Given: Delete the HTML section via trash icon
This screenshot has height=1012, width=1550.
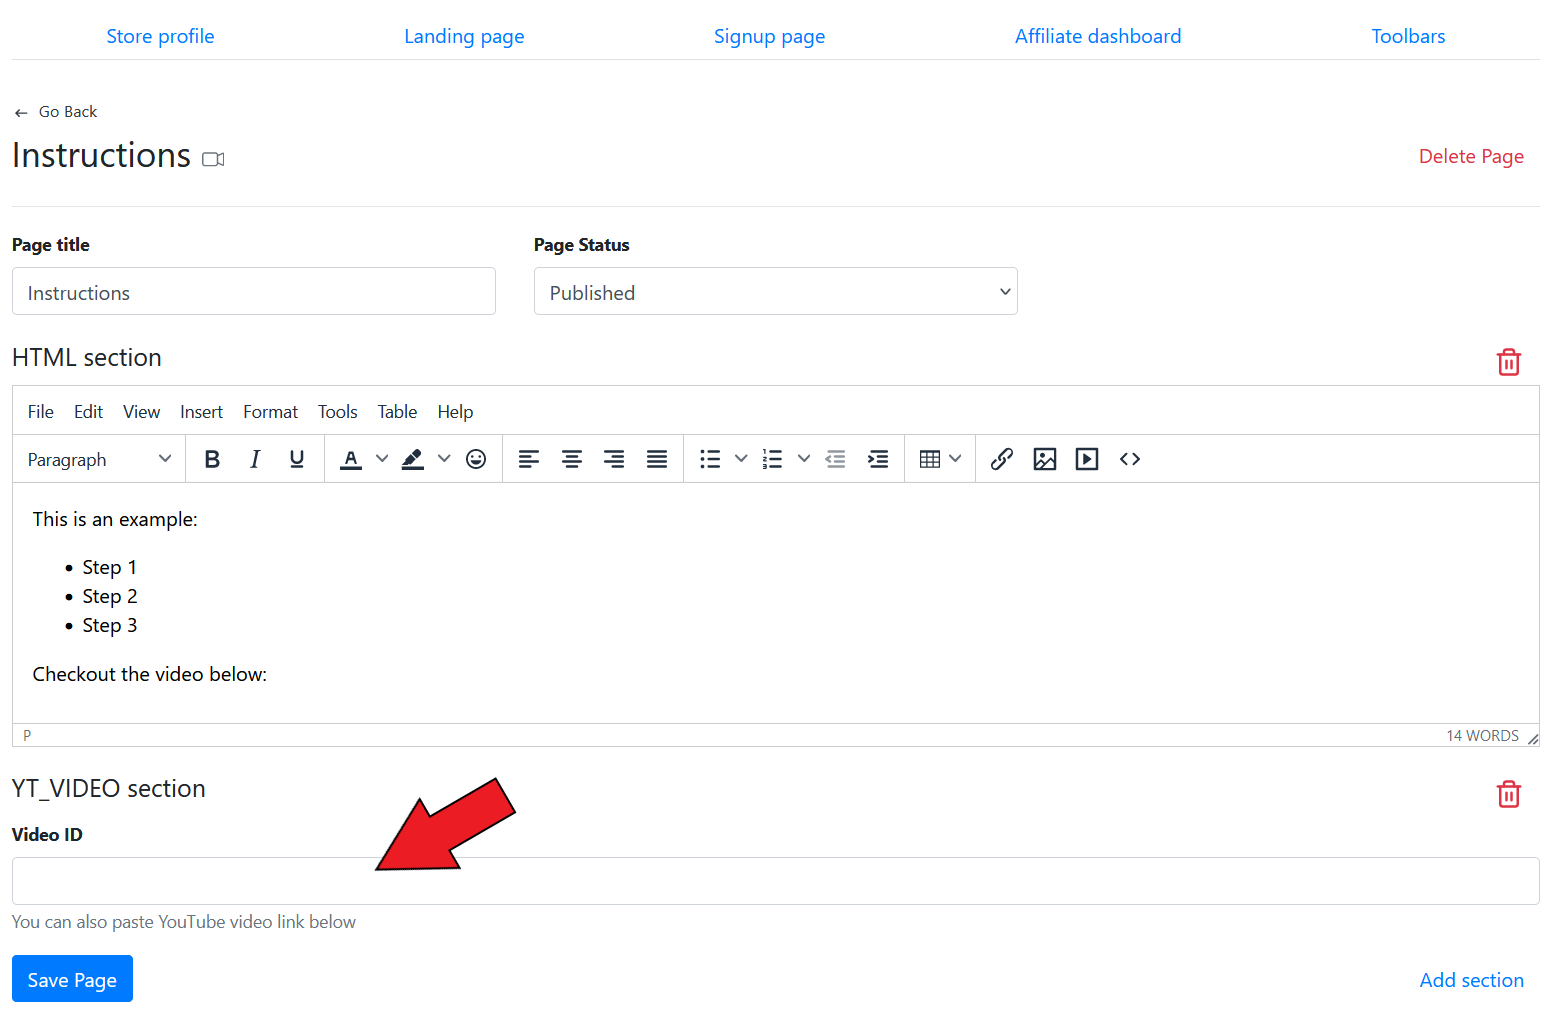Looking at the screenshot, I should pyautogui.click(x=1508, y=362).
